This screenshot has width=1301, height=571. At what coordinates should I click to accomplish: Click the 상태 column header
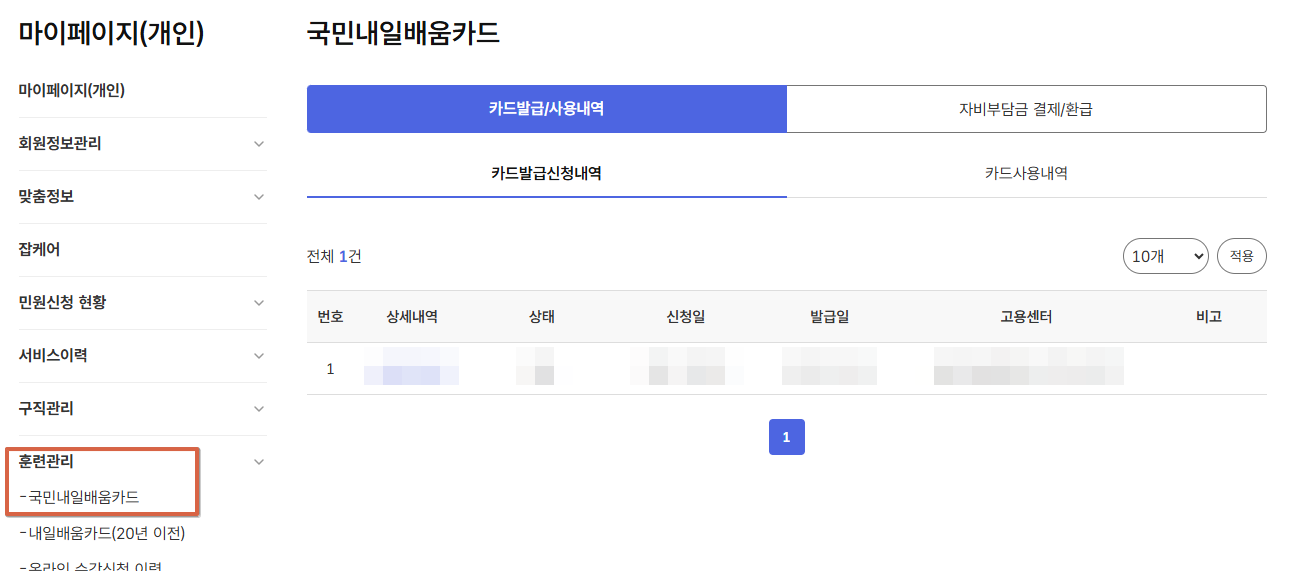542,317
